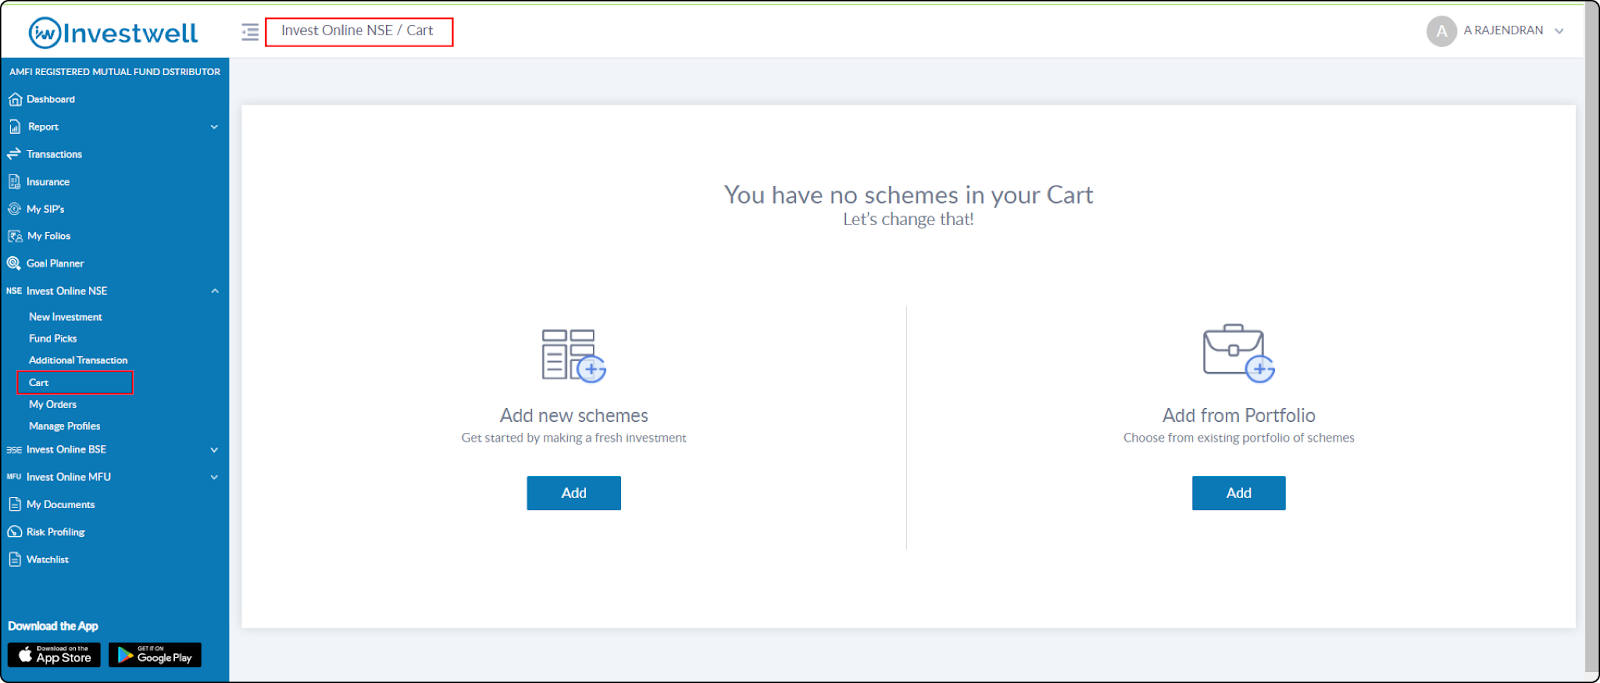
Task: Click 'Let's change that!' subtitle
Action: click(x=908, y=220)
